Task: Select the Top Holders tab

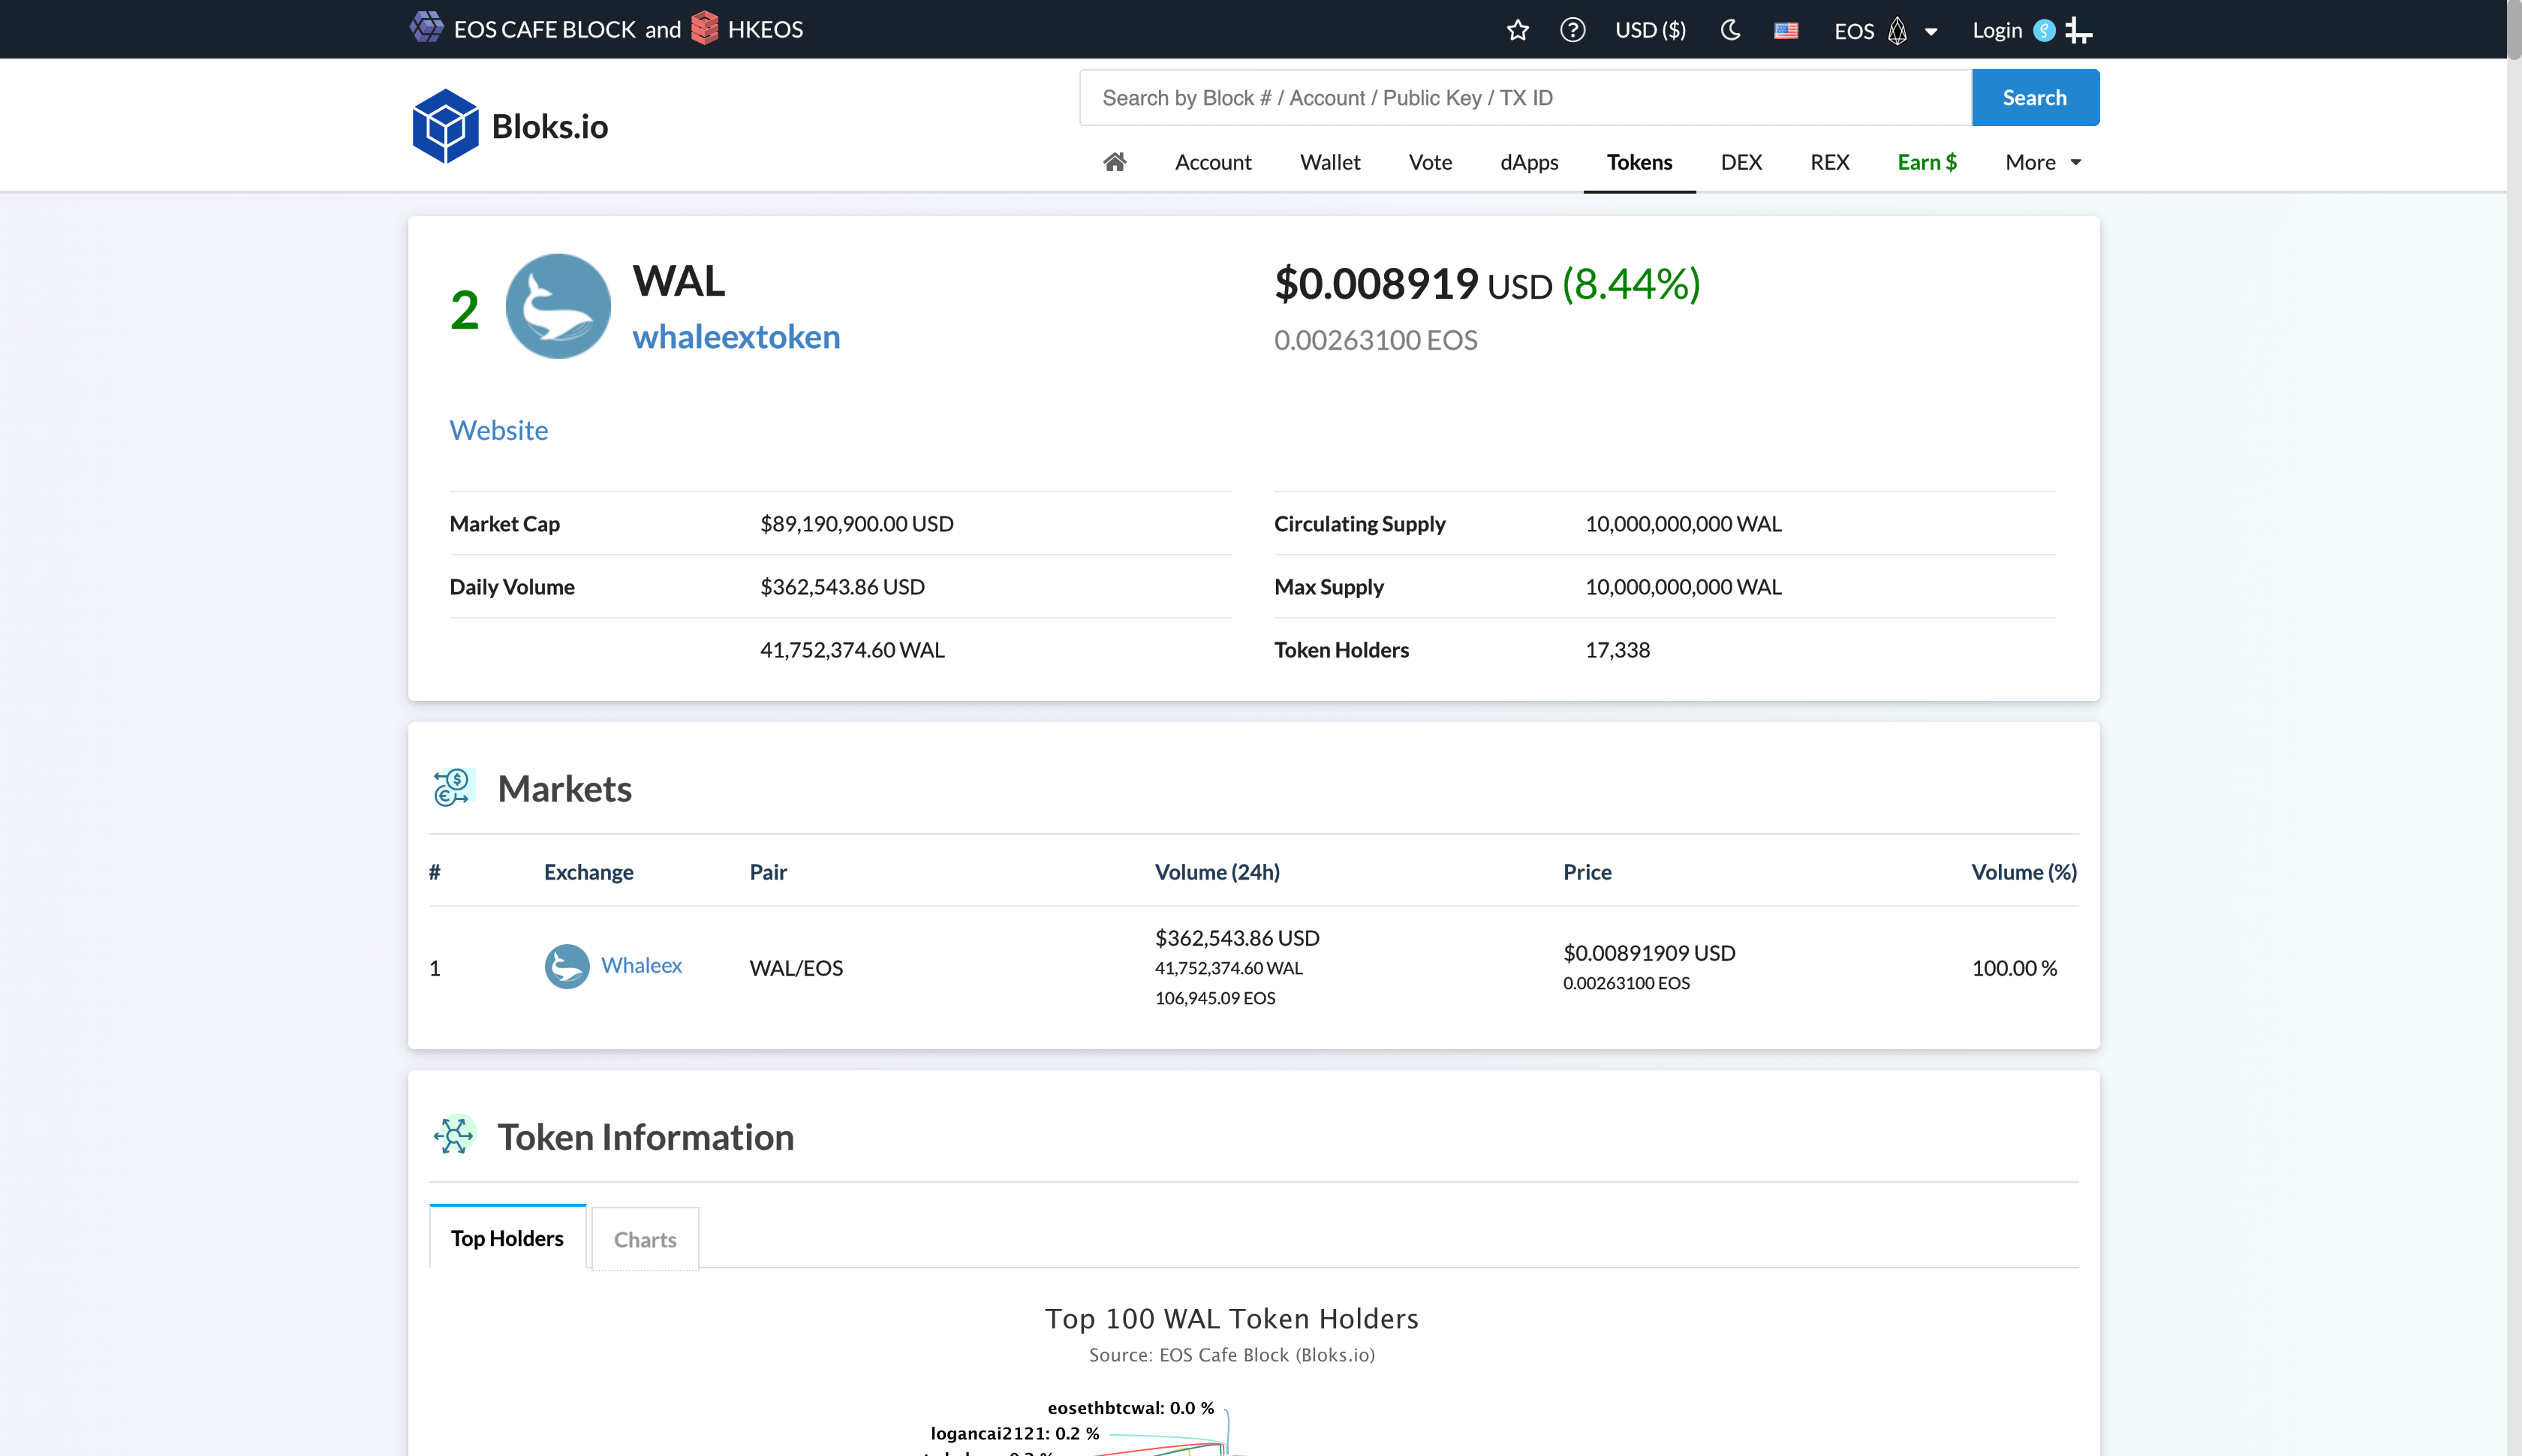Action: tap(507, 1238)
